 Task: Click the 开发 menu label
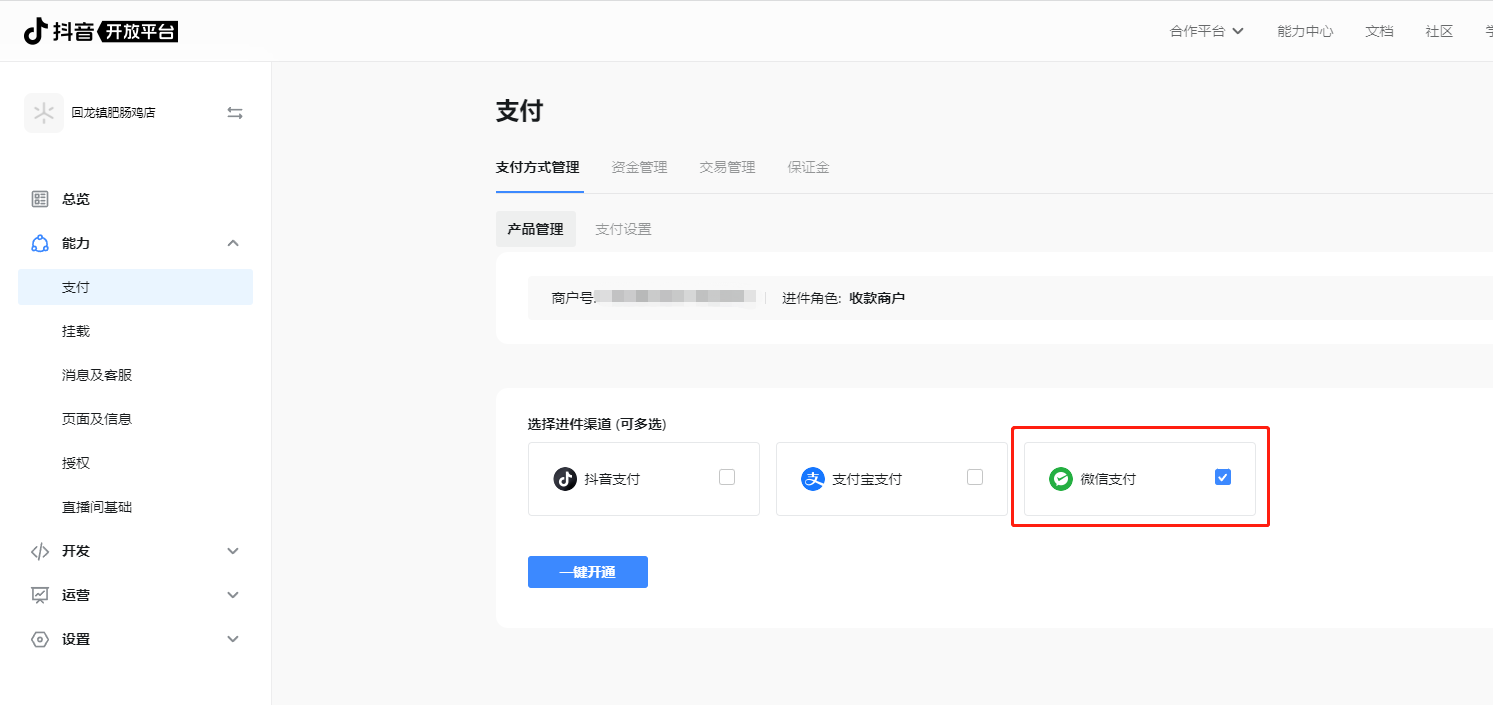[x=76, y=551]
